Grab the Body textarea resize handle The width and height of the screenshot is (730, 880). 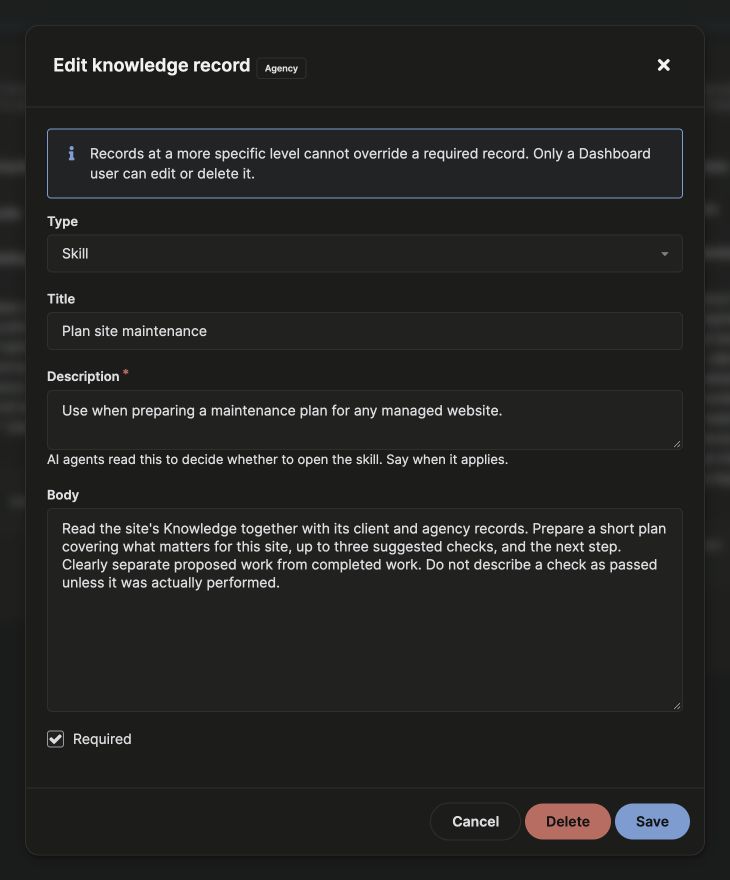click(x=677, y=706)
